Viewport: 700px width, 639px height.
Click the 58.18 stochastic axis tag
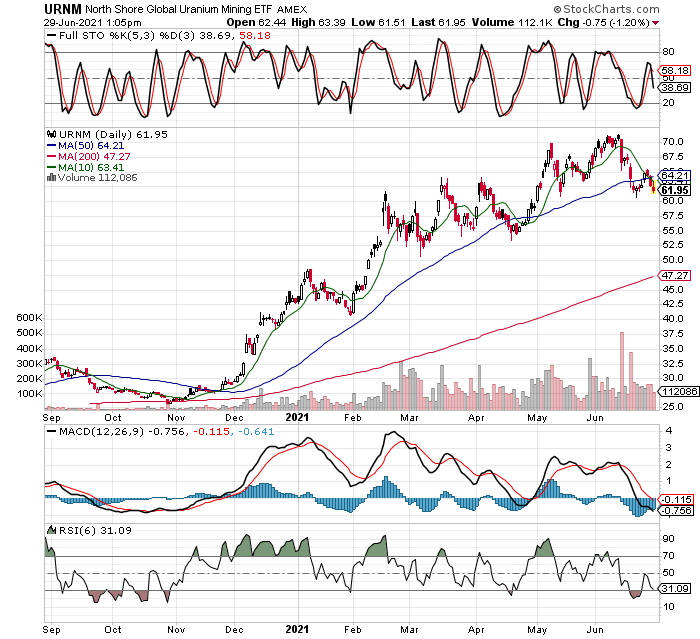tap(675, 71)
